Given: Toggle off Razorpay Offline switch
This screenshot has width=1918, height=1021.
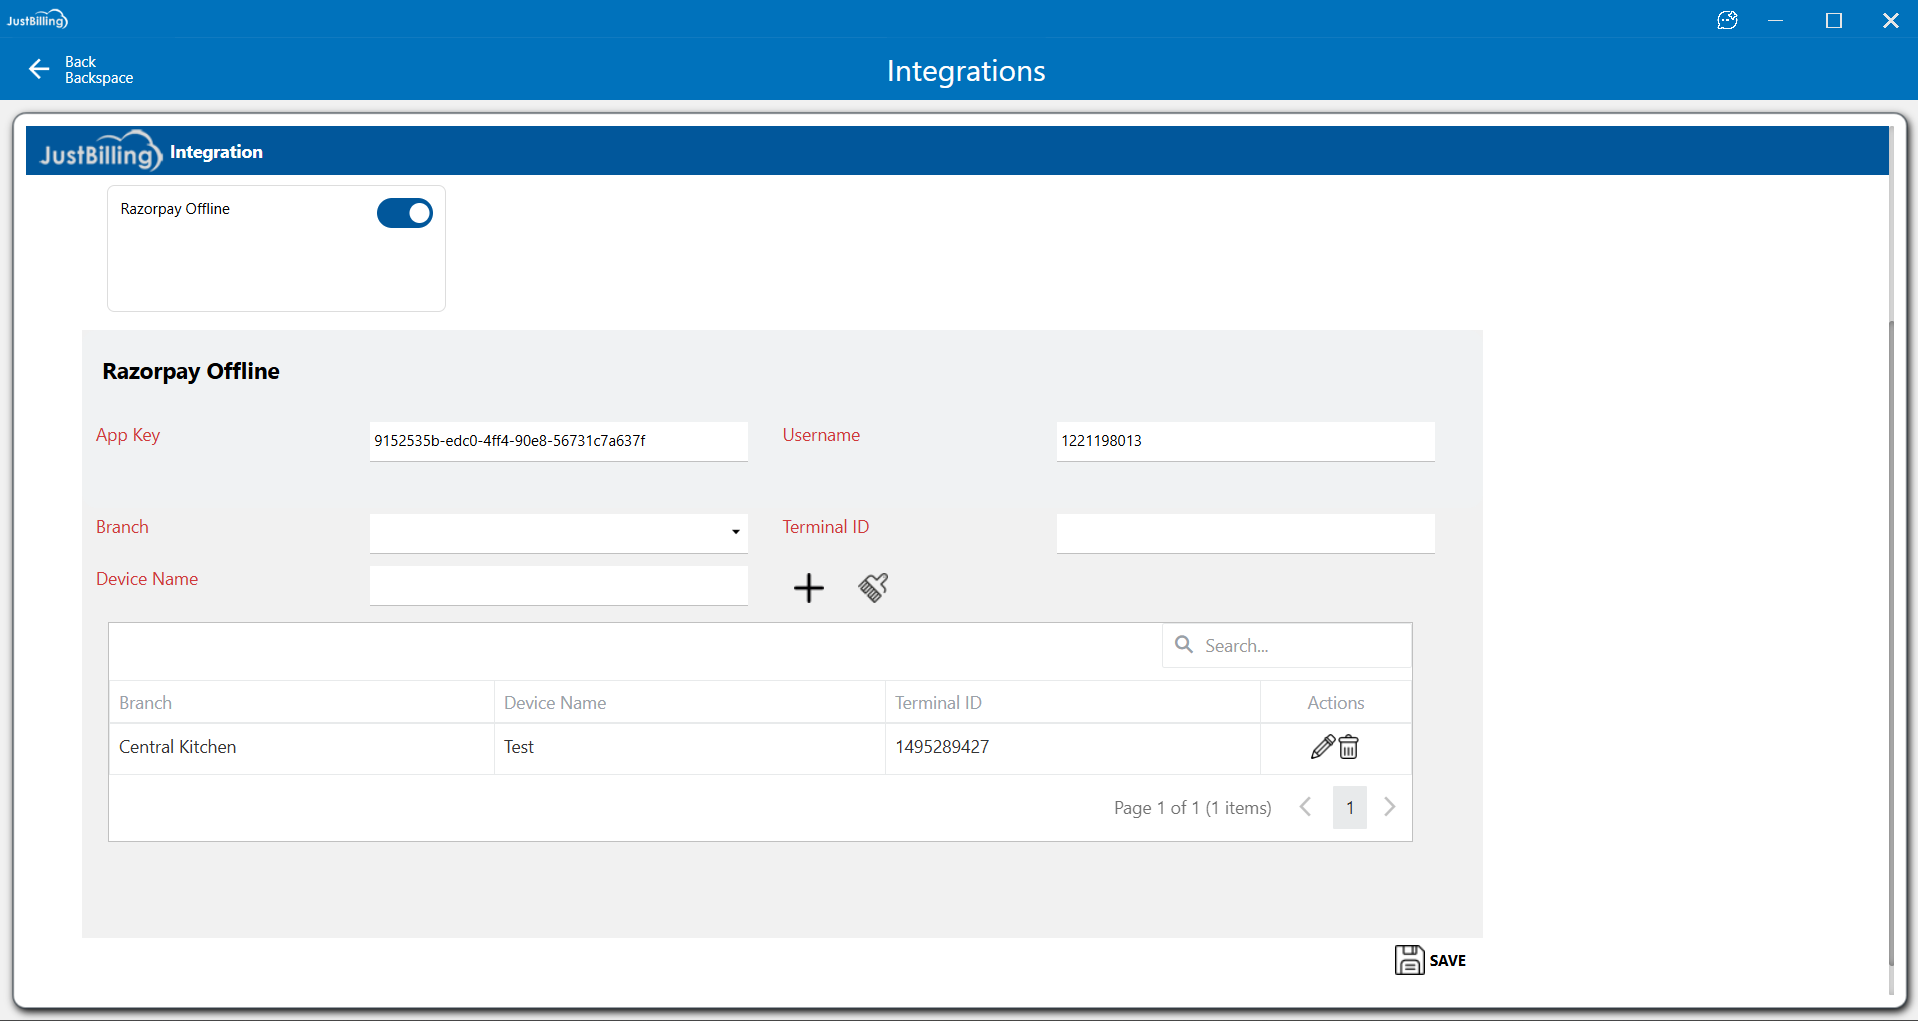Looking at the screenshot, I should (405, 213).
